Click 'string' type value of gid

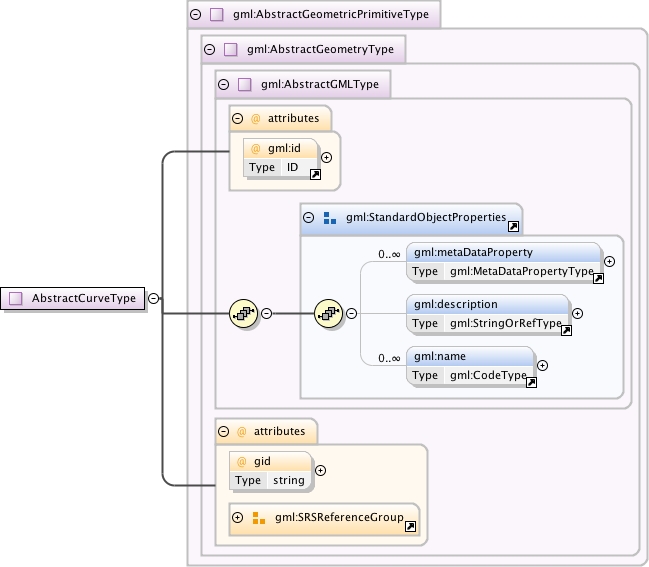[288, 480]
